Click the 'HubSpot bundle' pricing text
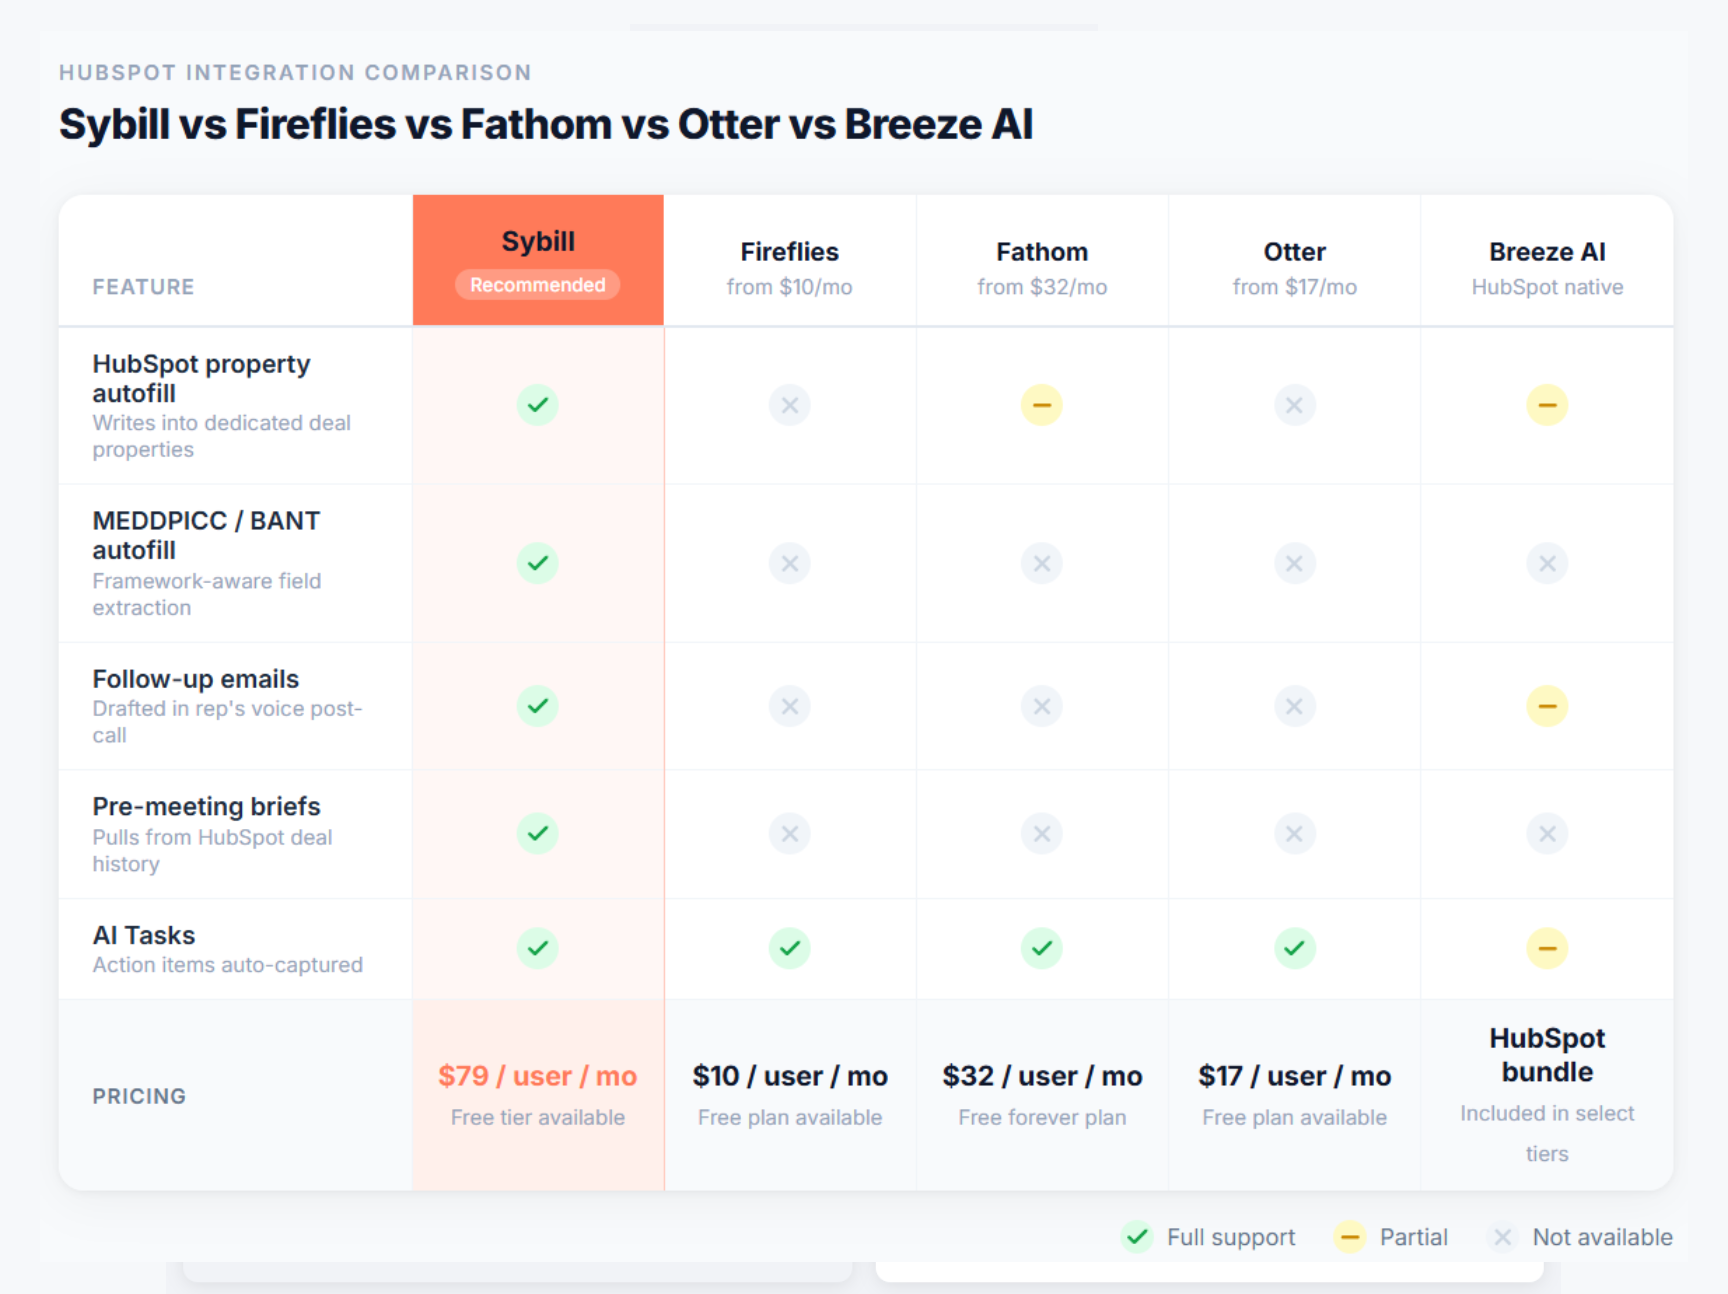 click(x=1547, y=1055)
